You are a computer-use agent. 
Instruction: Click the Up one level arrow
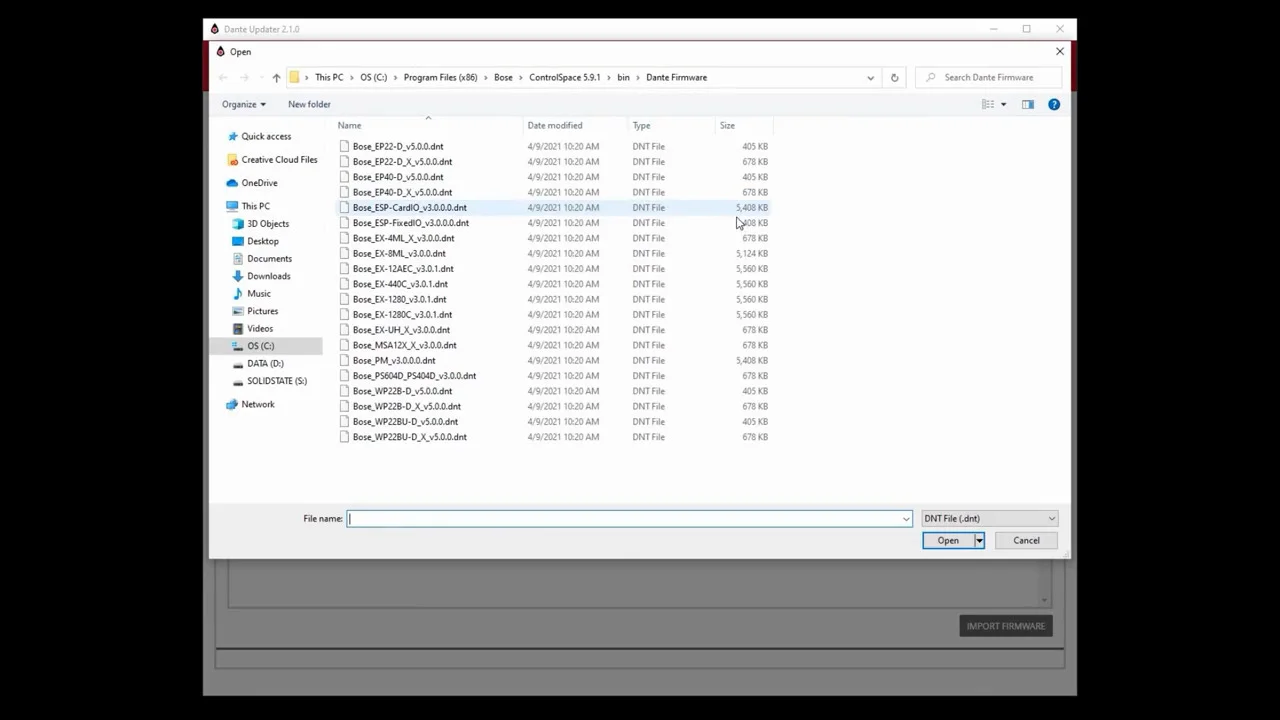tap(276, 77)
